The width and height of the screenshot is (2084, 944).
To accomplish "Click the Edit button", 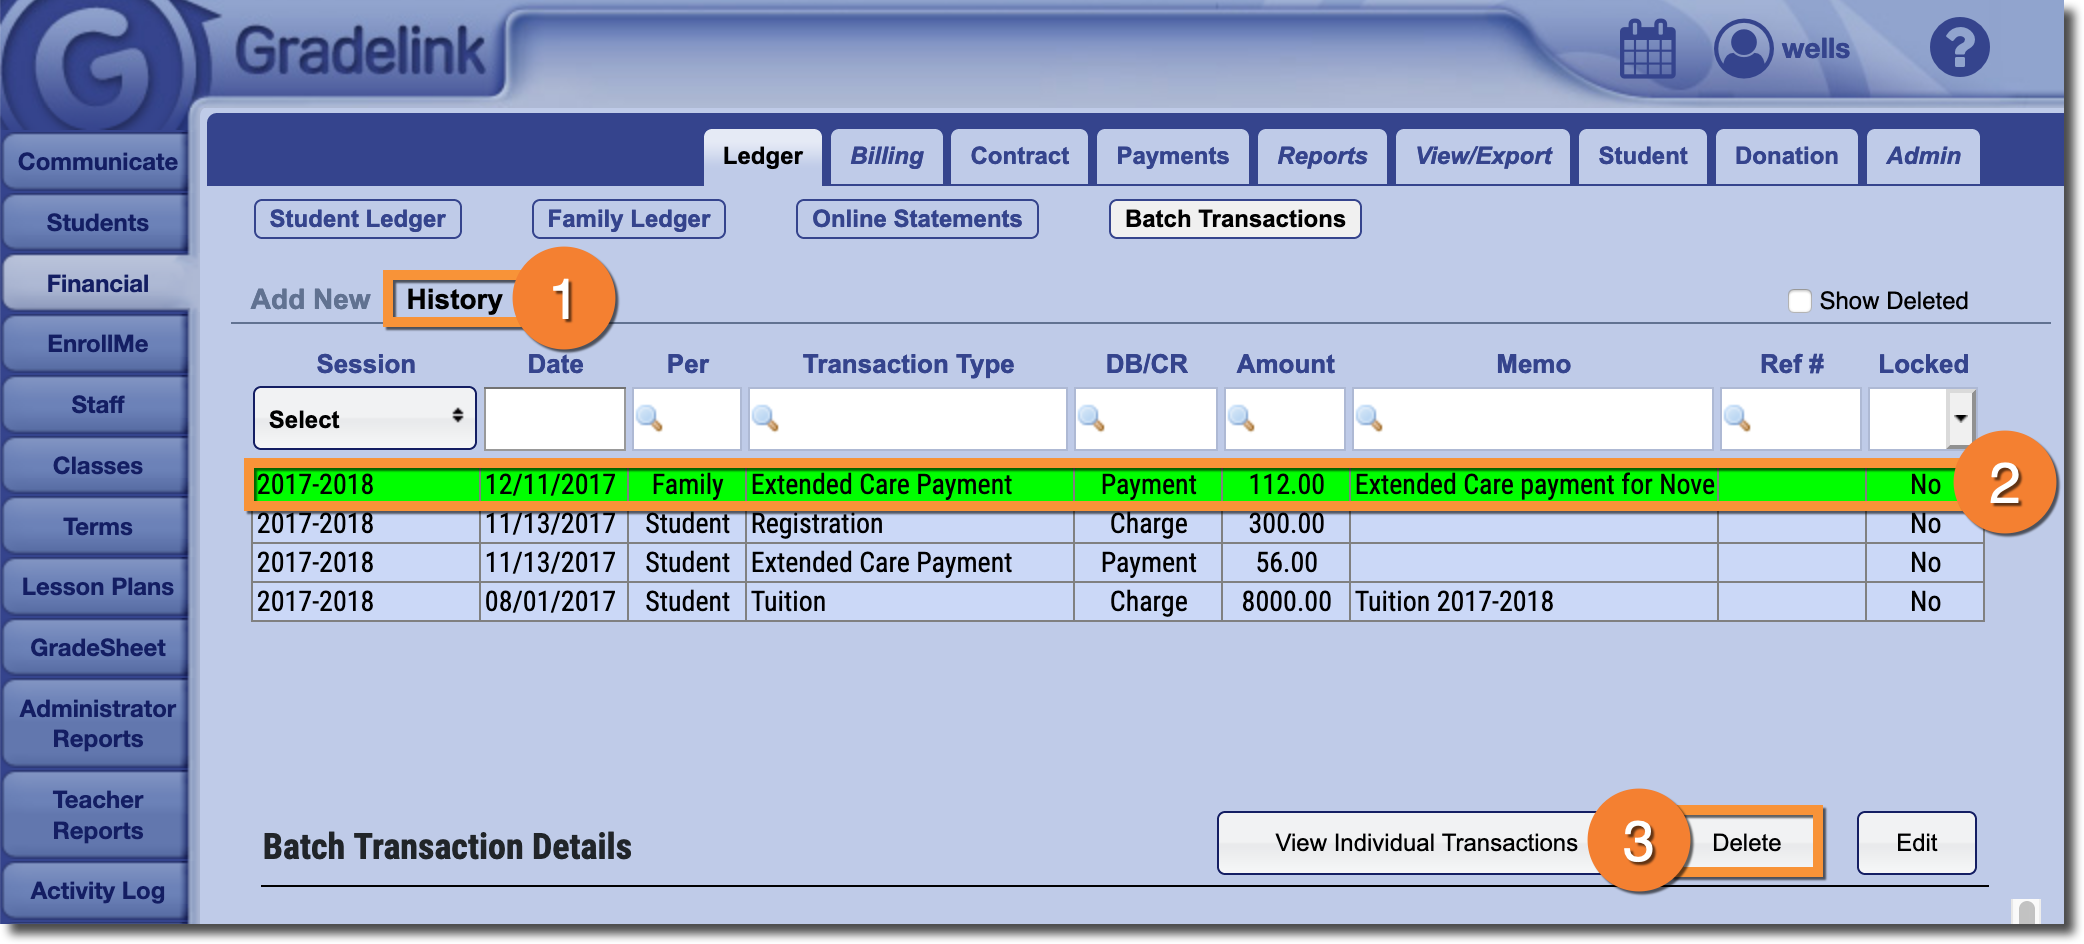I will click(x=1915, y=843).
